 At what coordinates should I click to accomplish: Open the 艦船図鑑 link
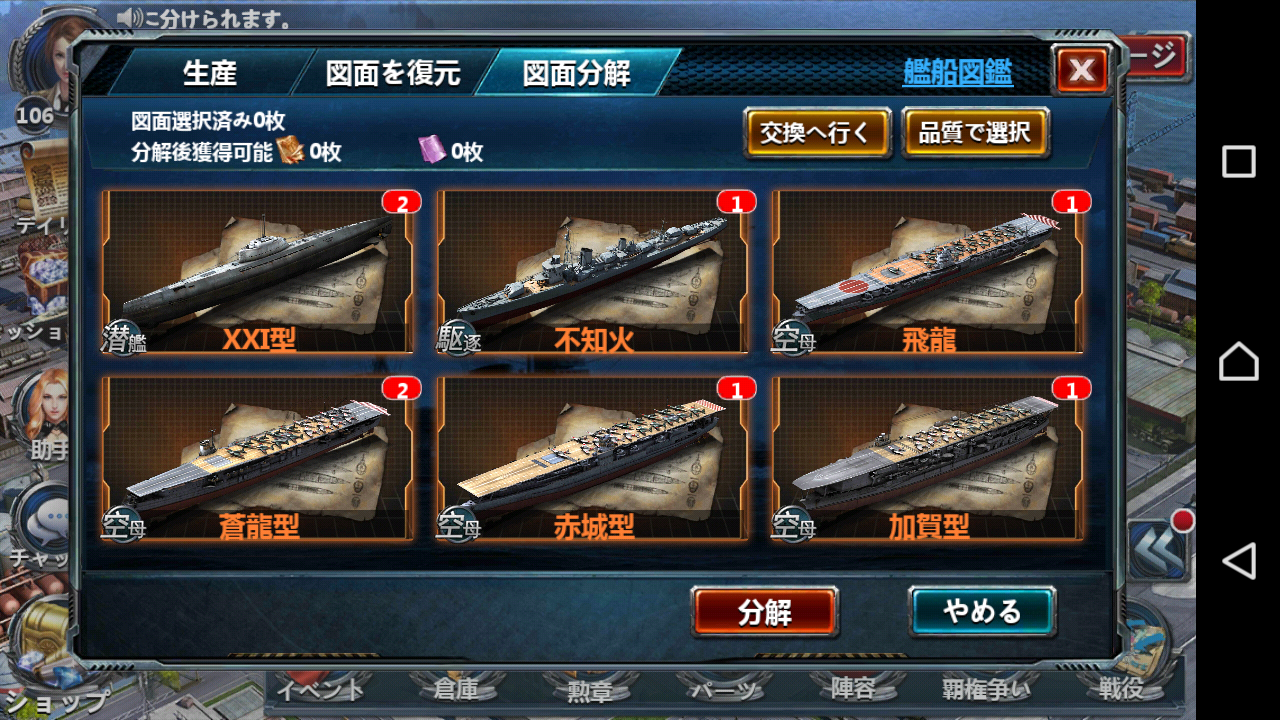coord(957,72)
